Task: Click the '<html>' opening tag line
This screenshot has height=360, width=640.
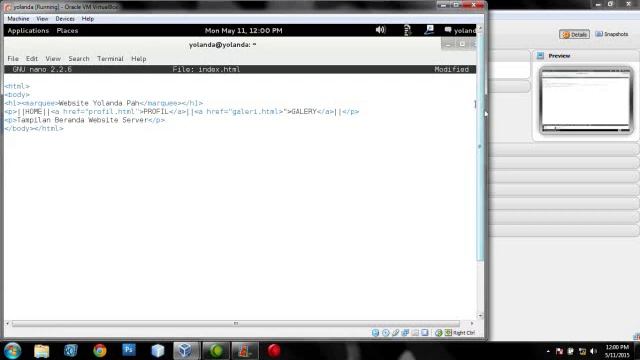Action: pyautogui.click(x=17, y=87)
